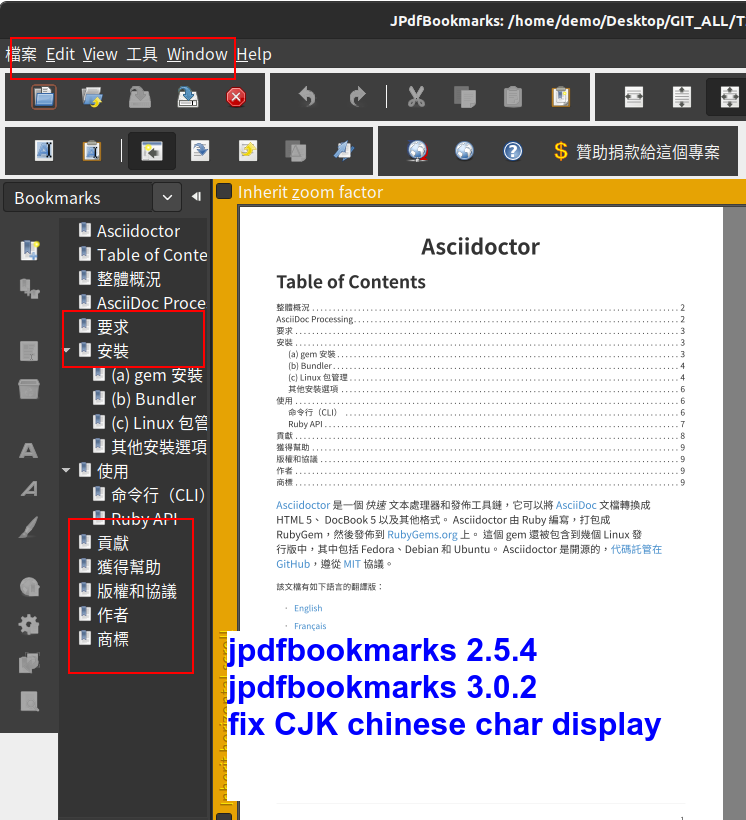The image size is (746, 820).
Task: Collapse the Bookmarks panel with arrow button
Action: [x=196, y=197]
